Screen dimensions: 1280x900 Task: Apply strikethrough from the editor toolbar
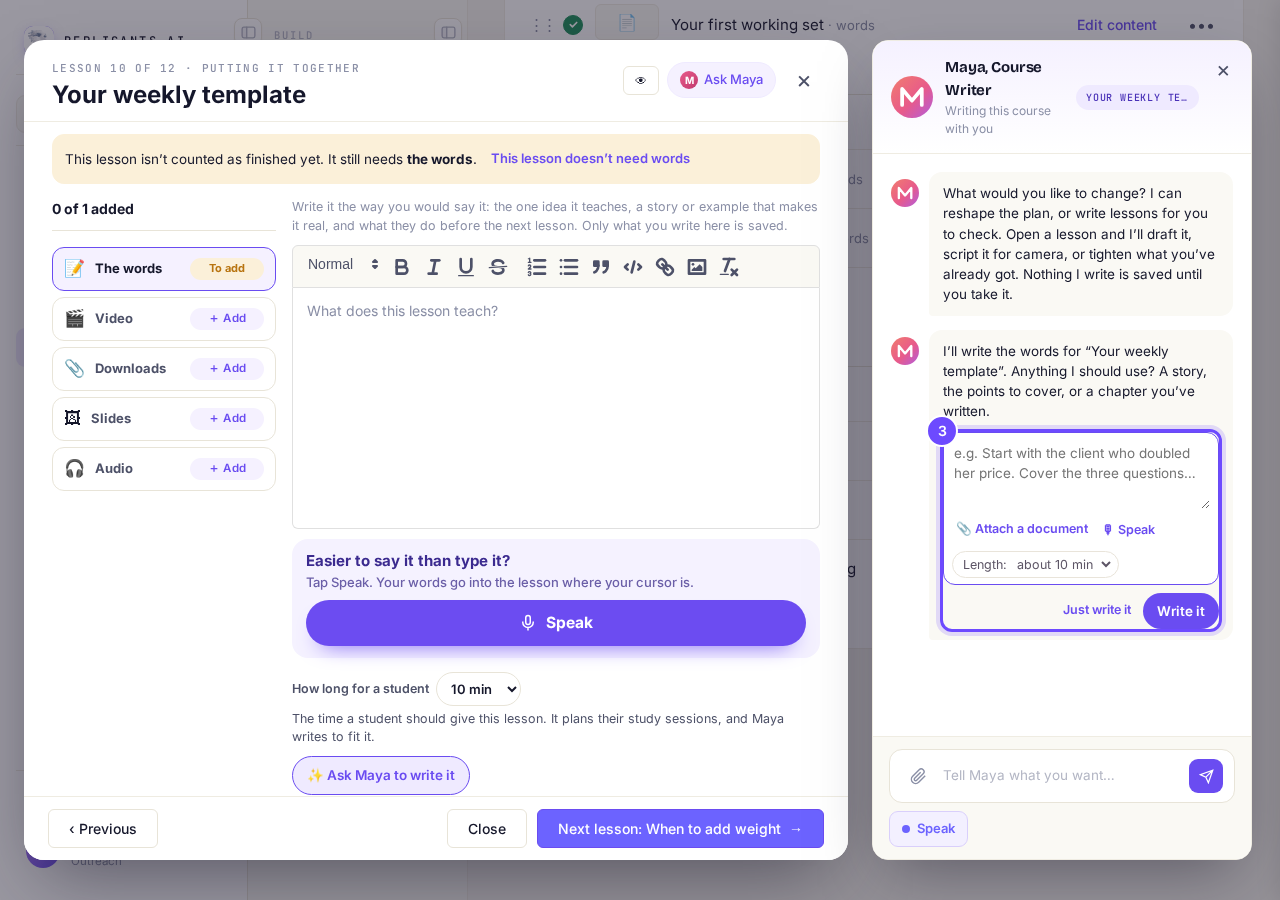click(x=498, y=267)
